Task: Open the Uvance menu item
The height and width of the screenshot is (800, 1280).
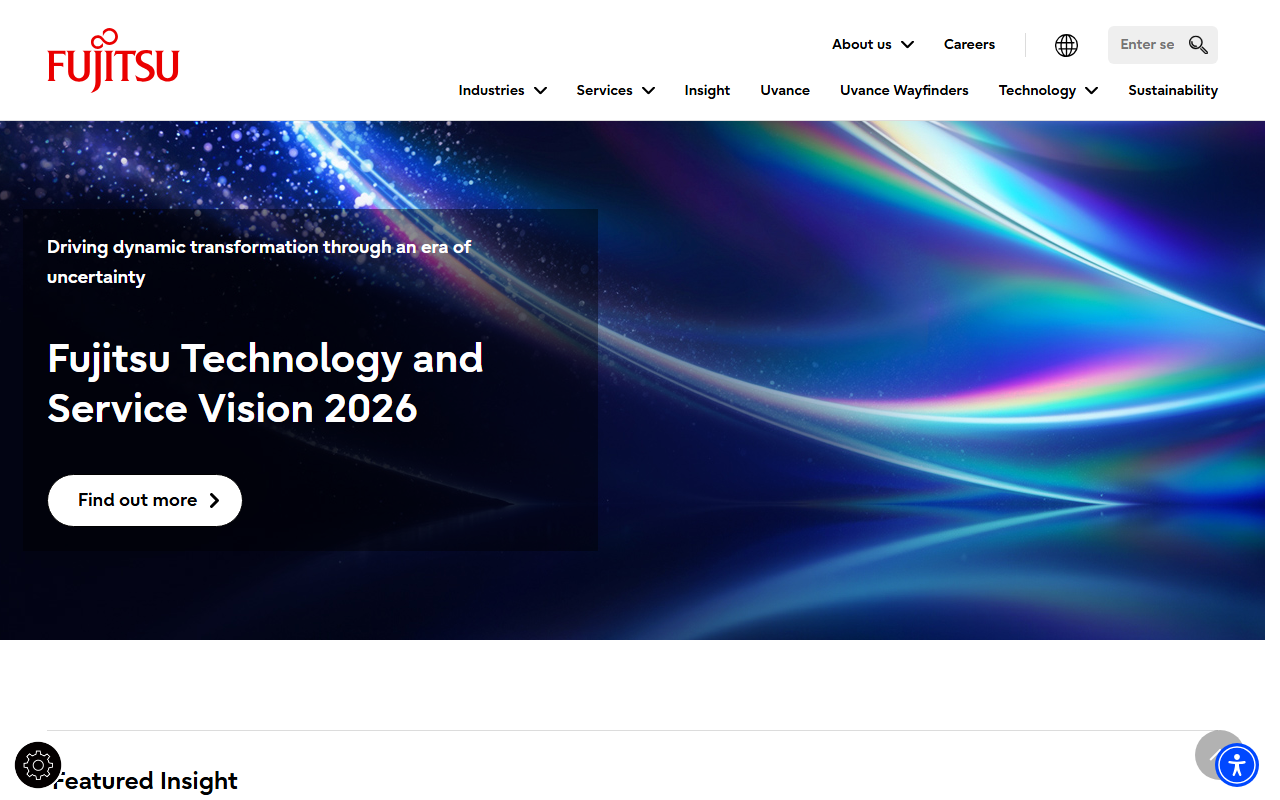Action: (x=785, y=90)
